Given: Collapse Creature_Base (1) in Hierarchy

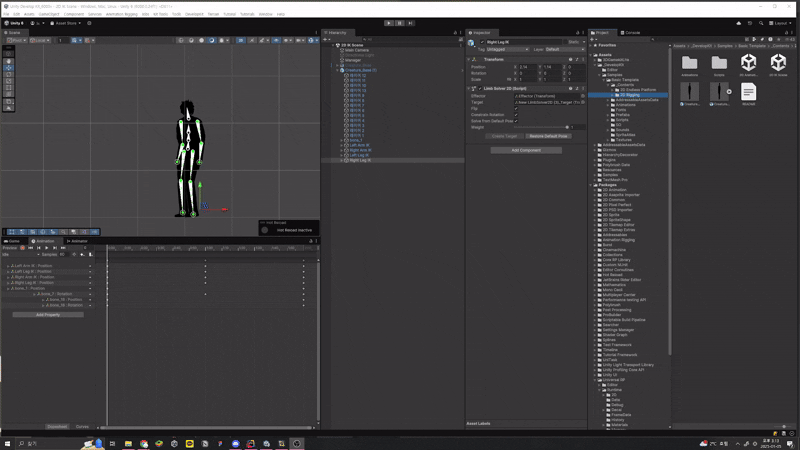Looking at the screenshot, I should pos(337,70).
